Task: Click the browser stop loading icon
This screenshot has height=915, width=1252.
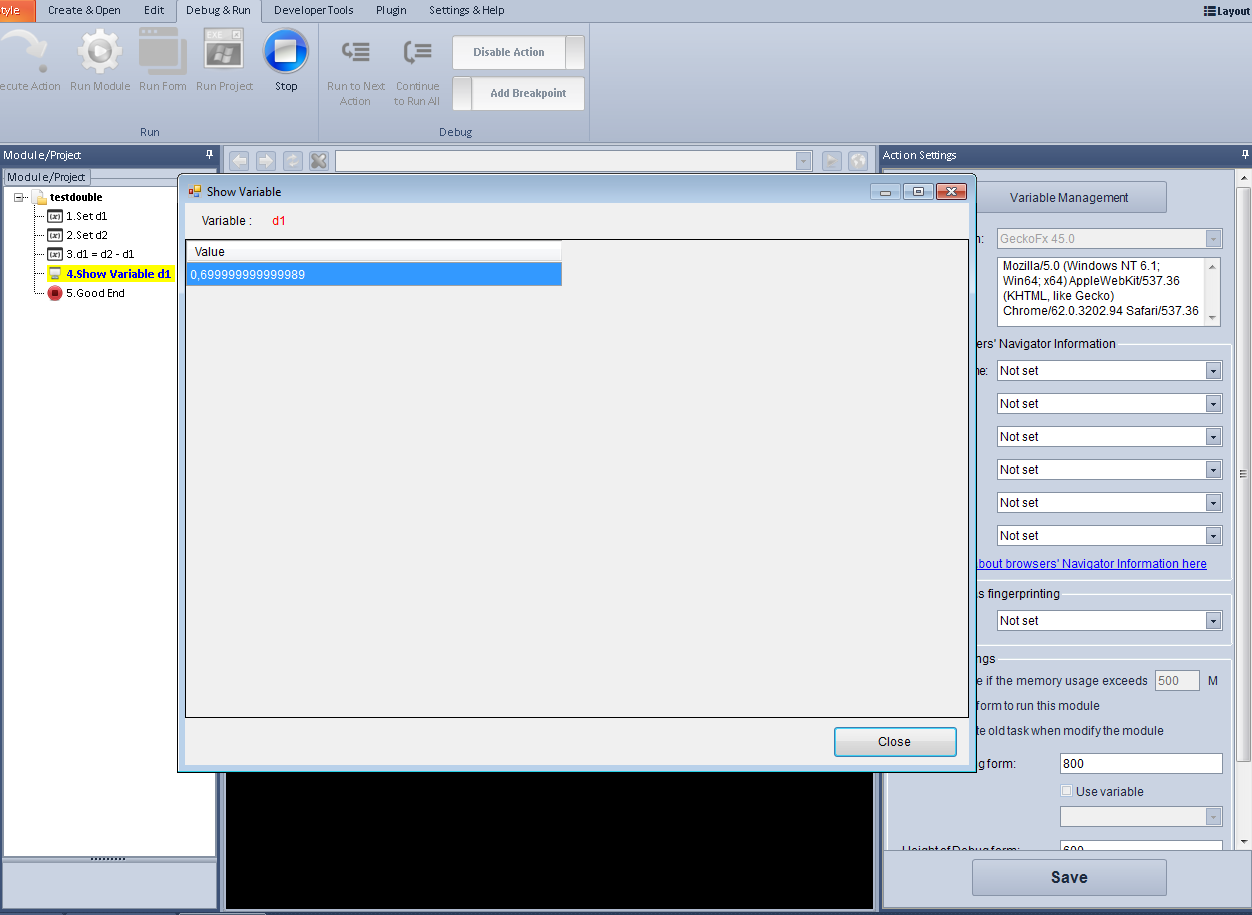Action: click(319, 161)
